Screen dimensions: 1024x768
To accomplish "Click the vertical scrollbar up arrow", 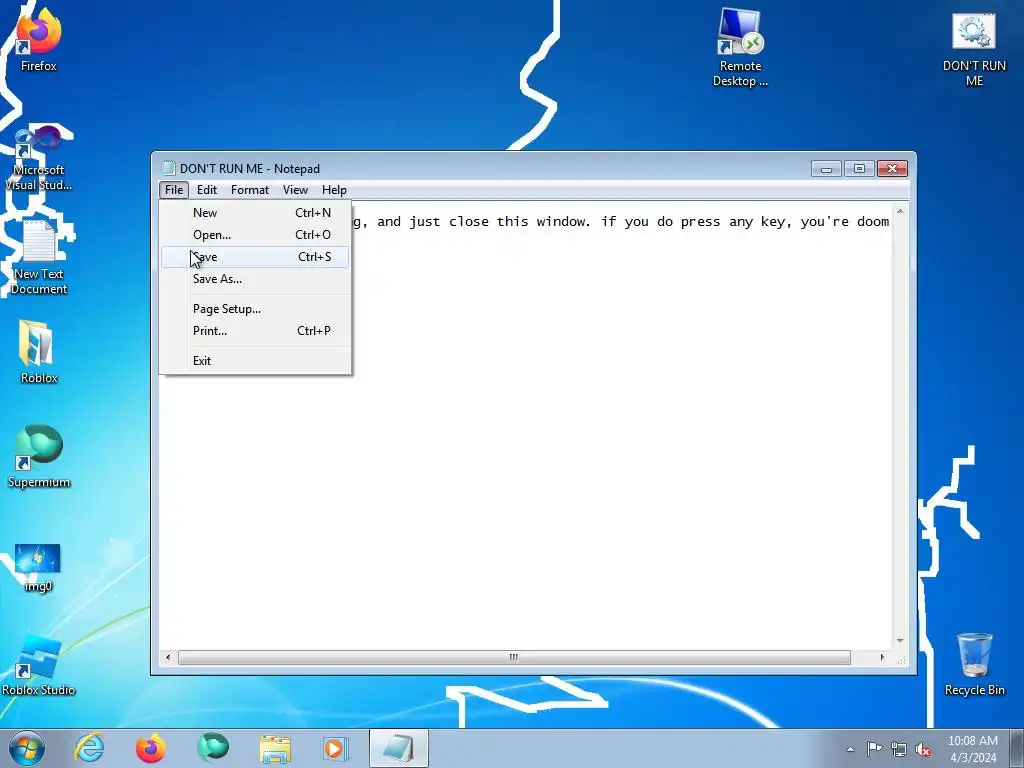I will tap(900, 212).
